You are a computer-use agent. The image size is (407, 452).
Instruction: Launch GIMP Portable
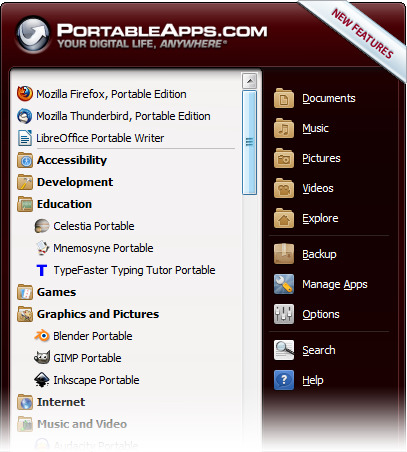(x=87, y=358)
